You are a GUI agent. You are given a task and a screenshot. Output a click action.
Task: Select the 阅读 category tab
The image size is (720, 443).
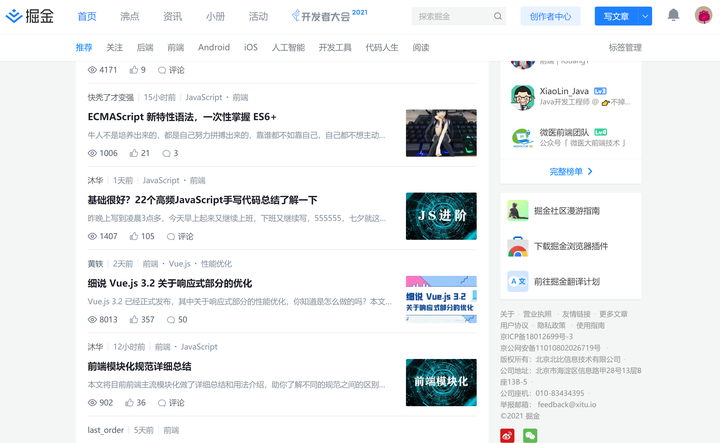421,47
